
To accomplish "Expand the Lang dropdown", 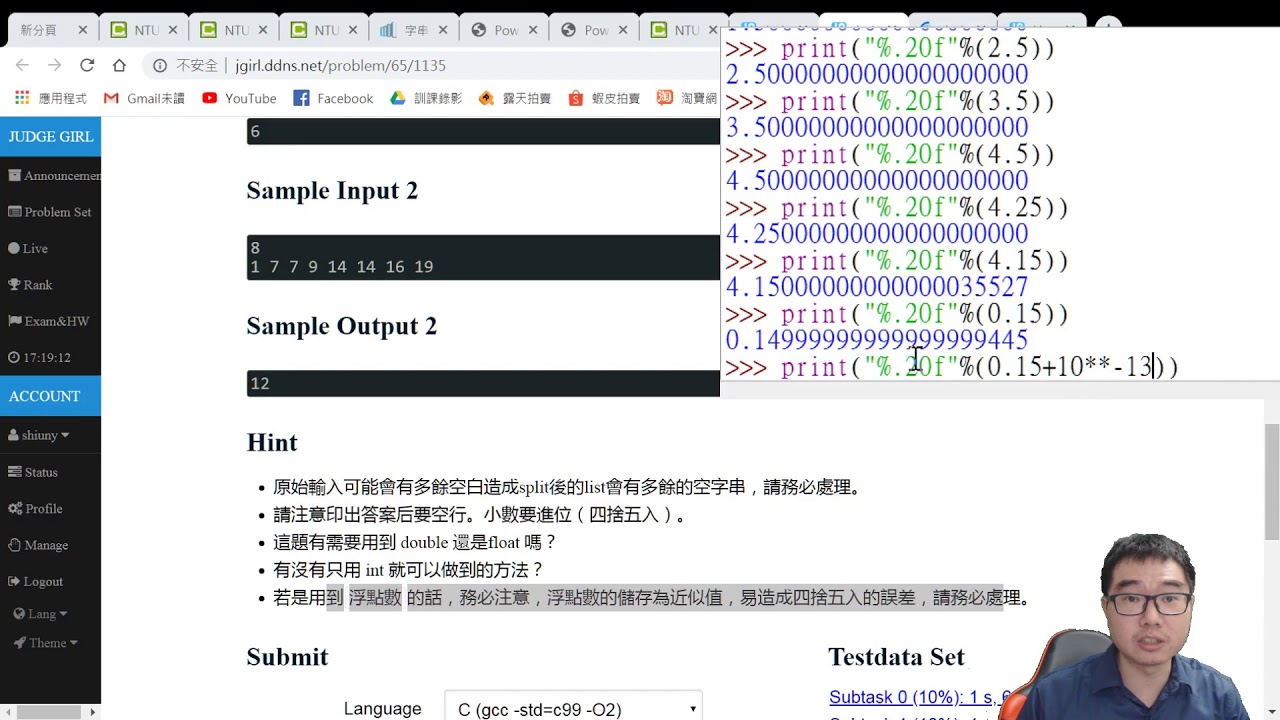I will tap(41, 613).
